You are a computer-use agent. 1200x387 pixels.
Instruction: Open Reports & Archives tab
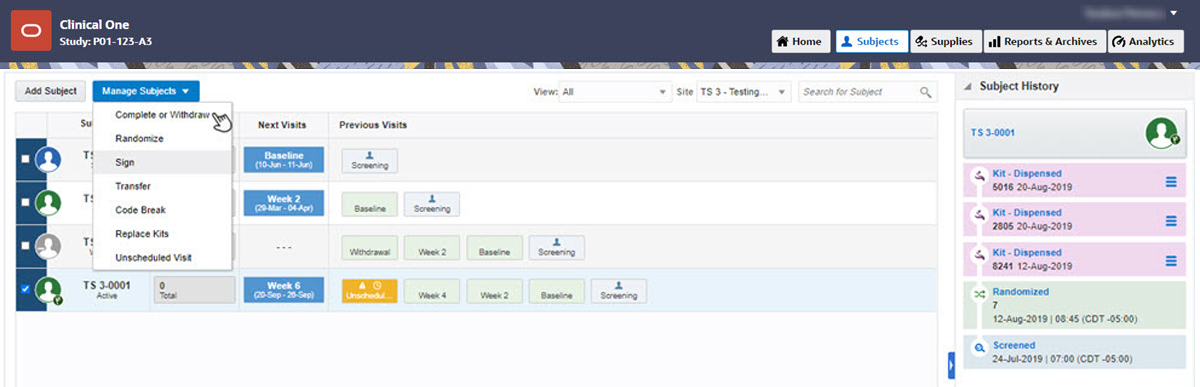1045,42
